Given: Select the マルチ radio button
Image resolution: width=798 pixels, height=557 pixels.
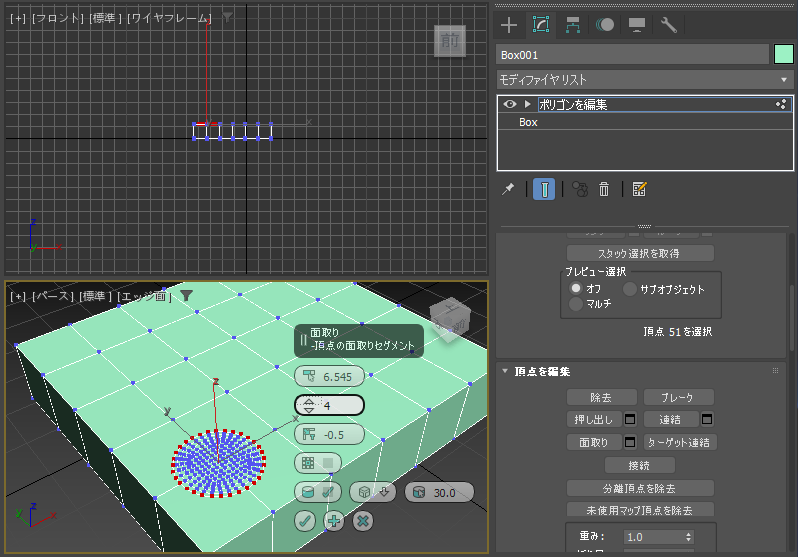Looking at the screenshot, I should coord(576,304).
